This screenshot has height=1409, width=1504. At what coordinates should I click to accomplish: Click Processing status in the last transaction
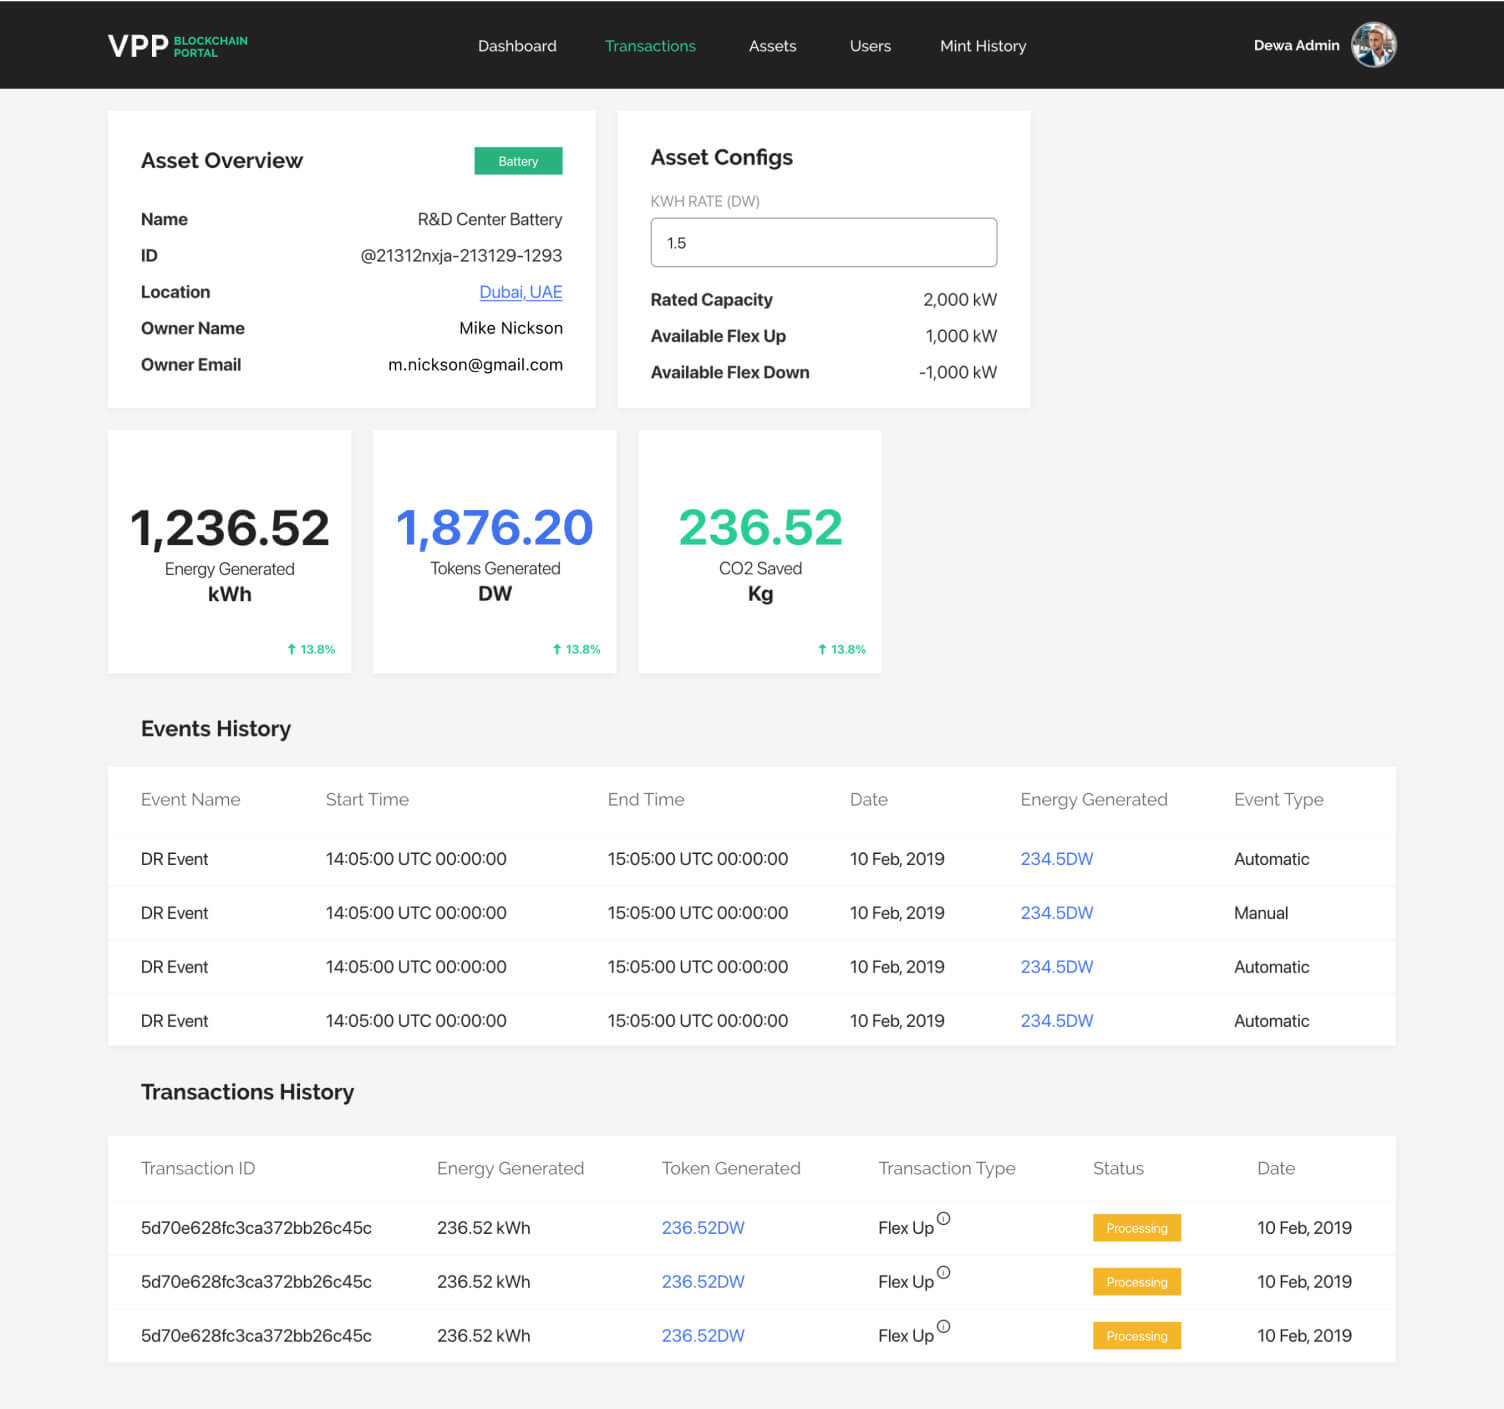(1136, 1336)
